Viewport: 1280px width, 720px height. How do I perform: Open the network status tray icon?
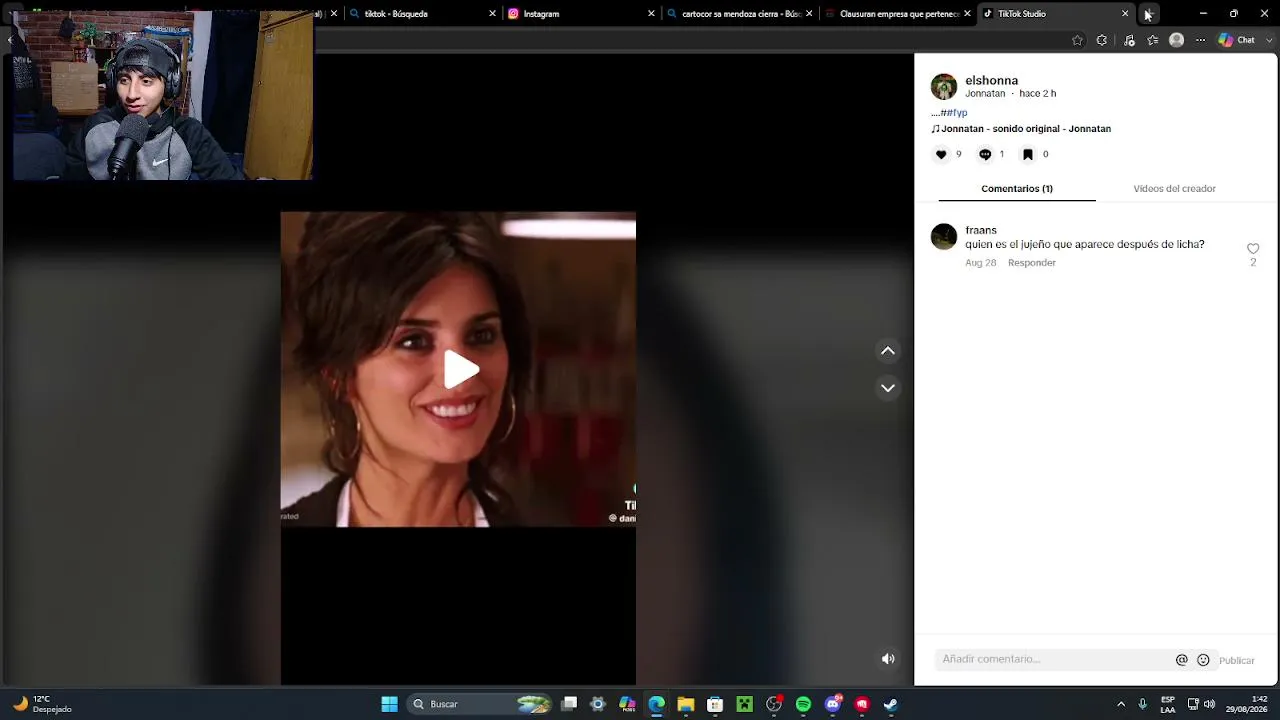click(1193, 704)
